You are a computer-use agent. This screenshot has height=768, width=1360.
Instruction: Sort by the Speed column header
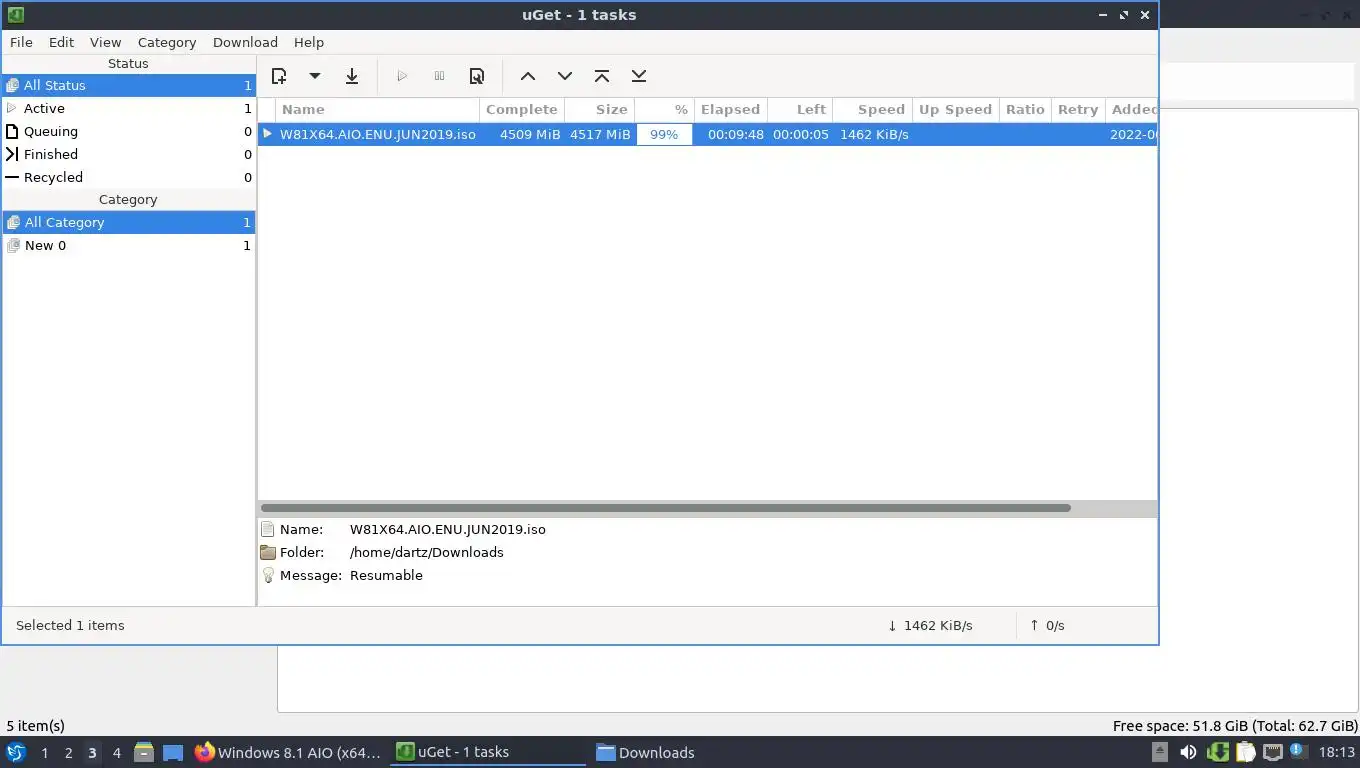[x=872, y=109]
